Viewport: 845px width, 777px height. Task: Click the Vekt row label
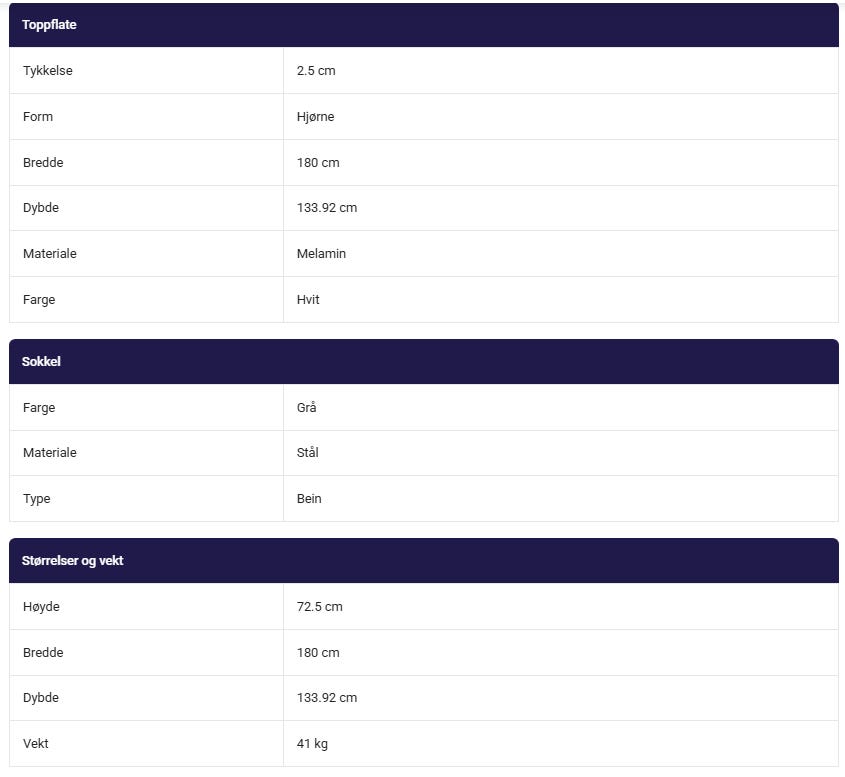click(36, 744)
